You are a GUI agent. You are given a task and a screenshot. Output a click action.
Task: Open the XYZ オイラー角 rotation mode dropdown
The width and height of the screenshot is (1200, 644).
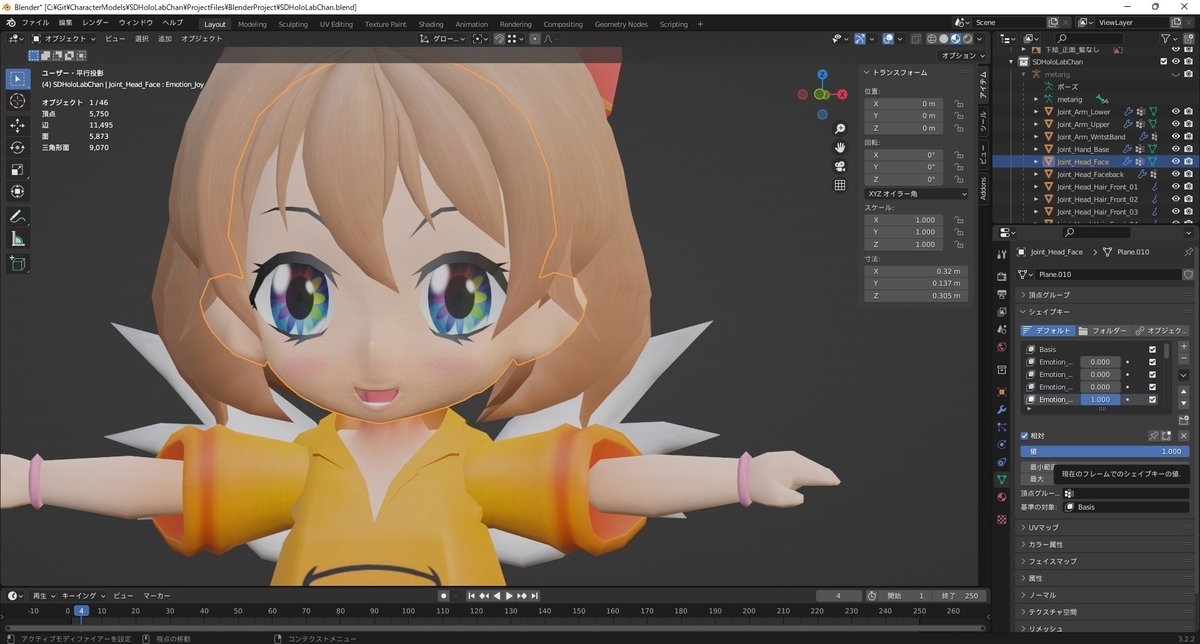click(917, 193)
